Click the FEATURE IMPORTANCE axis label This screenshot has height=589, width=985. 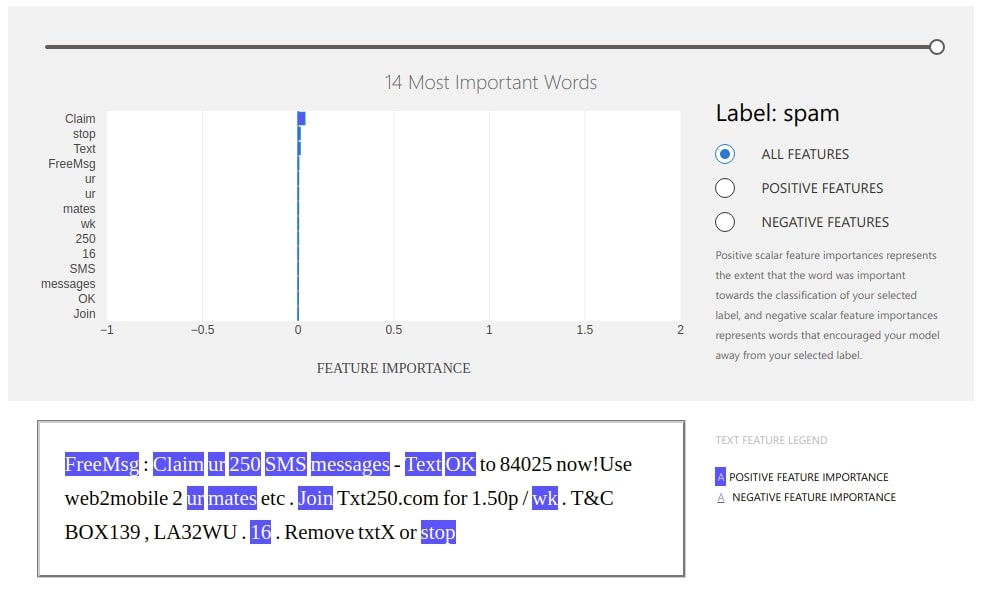pyautogui.click(x=393, y=368)
